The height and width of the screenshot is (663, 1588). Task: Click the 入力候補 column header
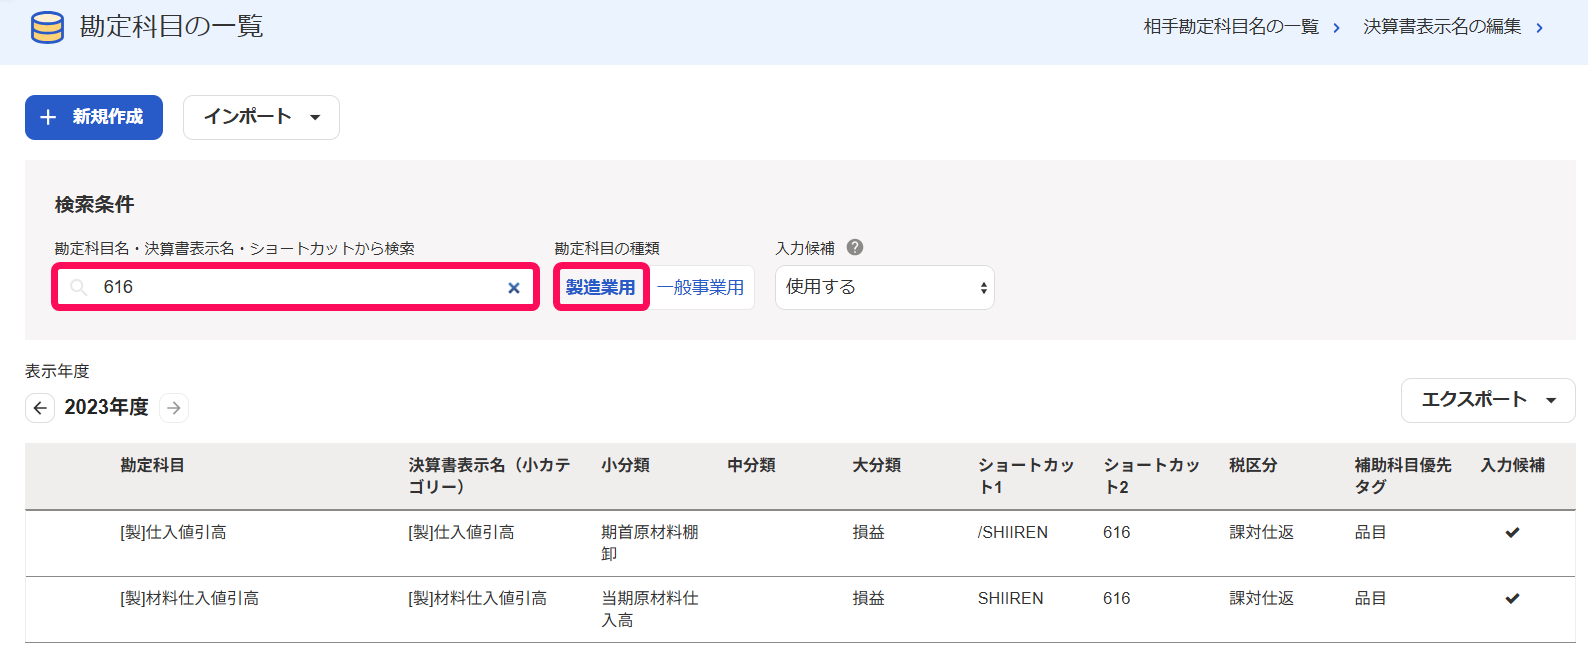(1513, 465)
